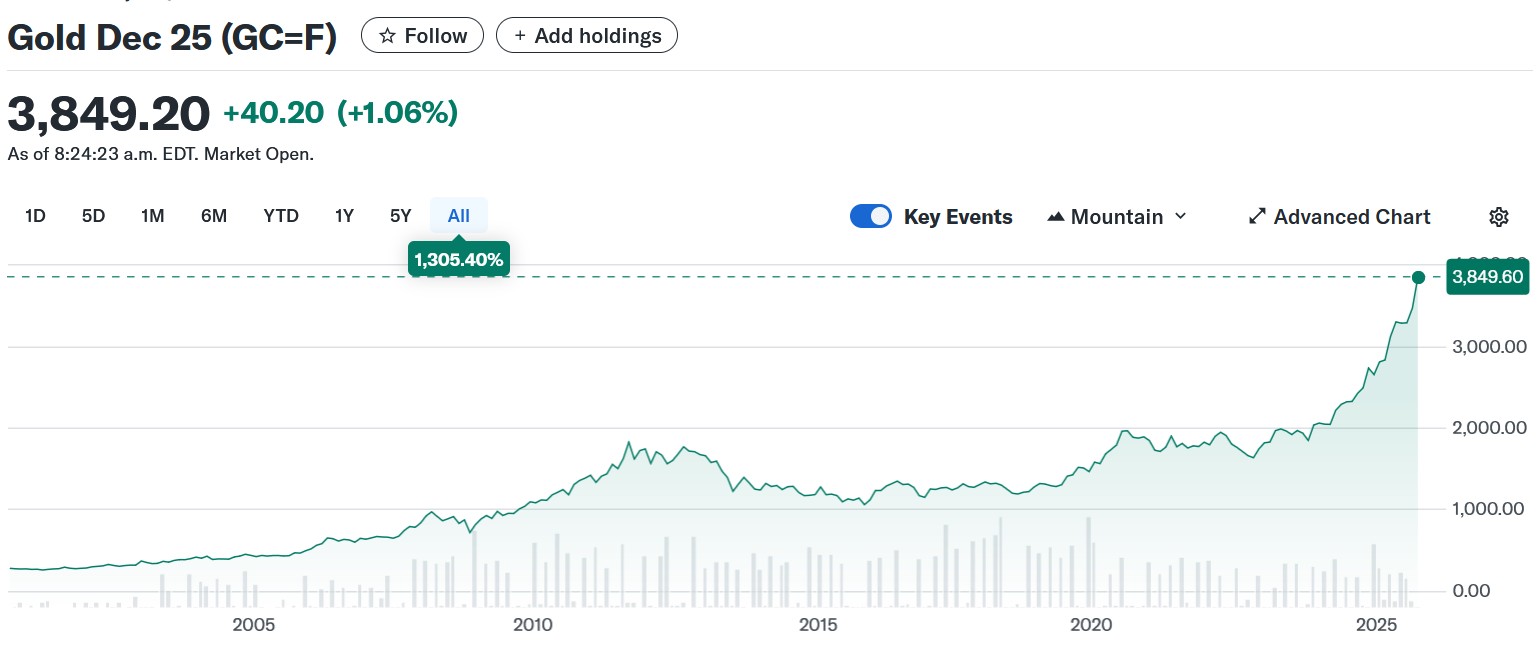Click the Mountain chart type icon
The height and width of the screenshot is (661, 1540).
click(1055, 217)
